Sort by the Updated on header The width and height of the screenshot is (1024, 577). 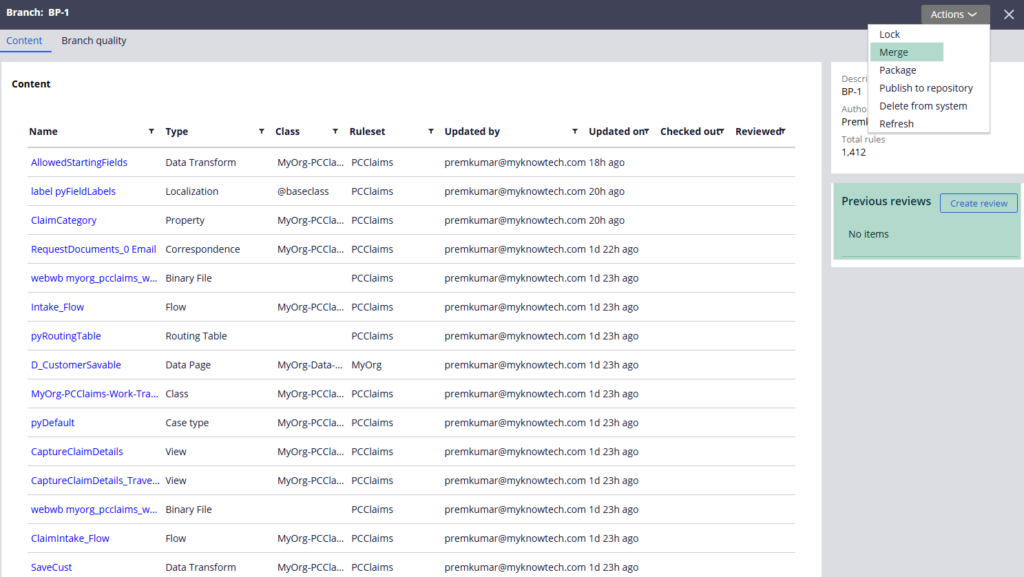coord(616,131)
